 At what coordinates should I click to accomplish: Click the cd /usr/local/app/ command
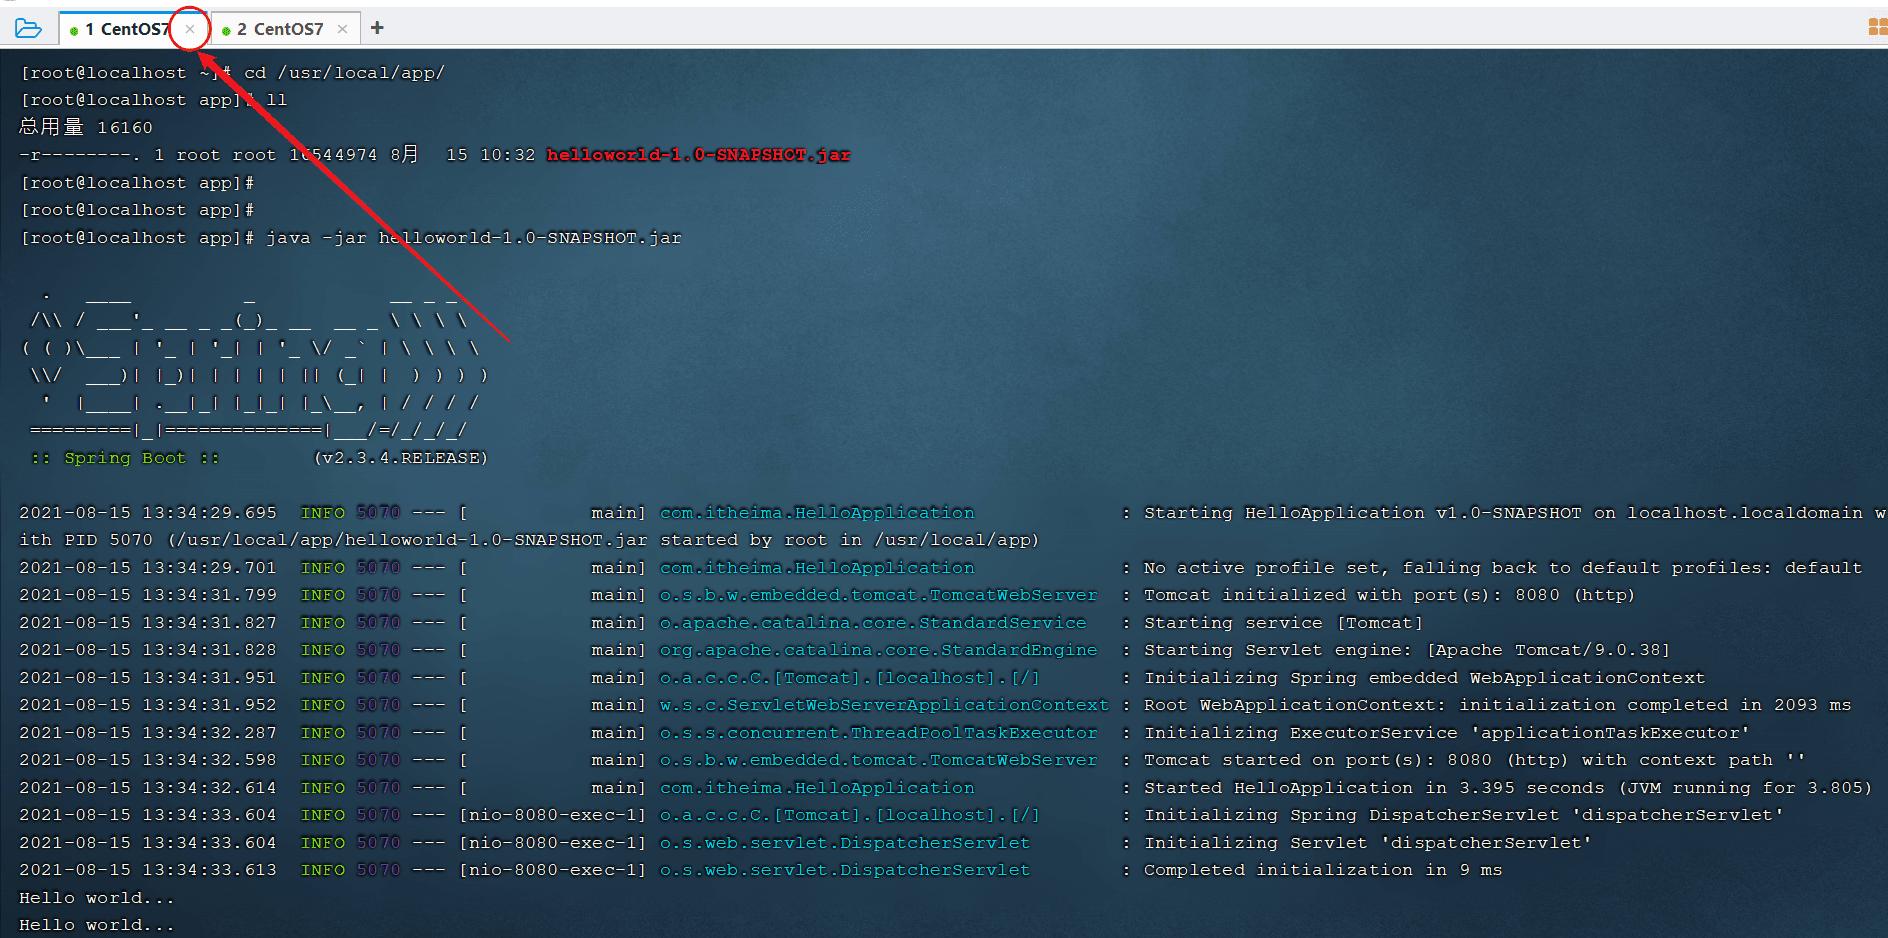pos(344,73)
